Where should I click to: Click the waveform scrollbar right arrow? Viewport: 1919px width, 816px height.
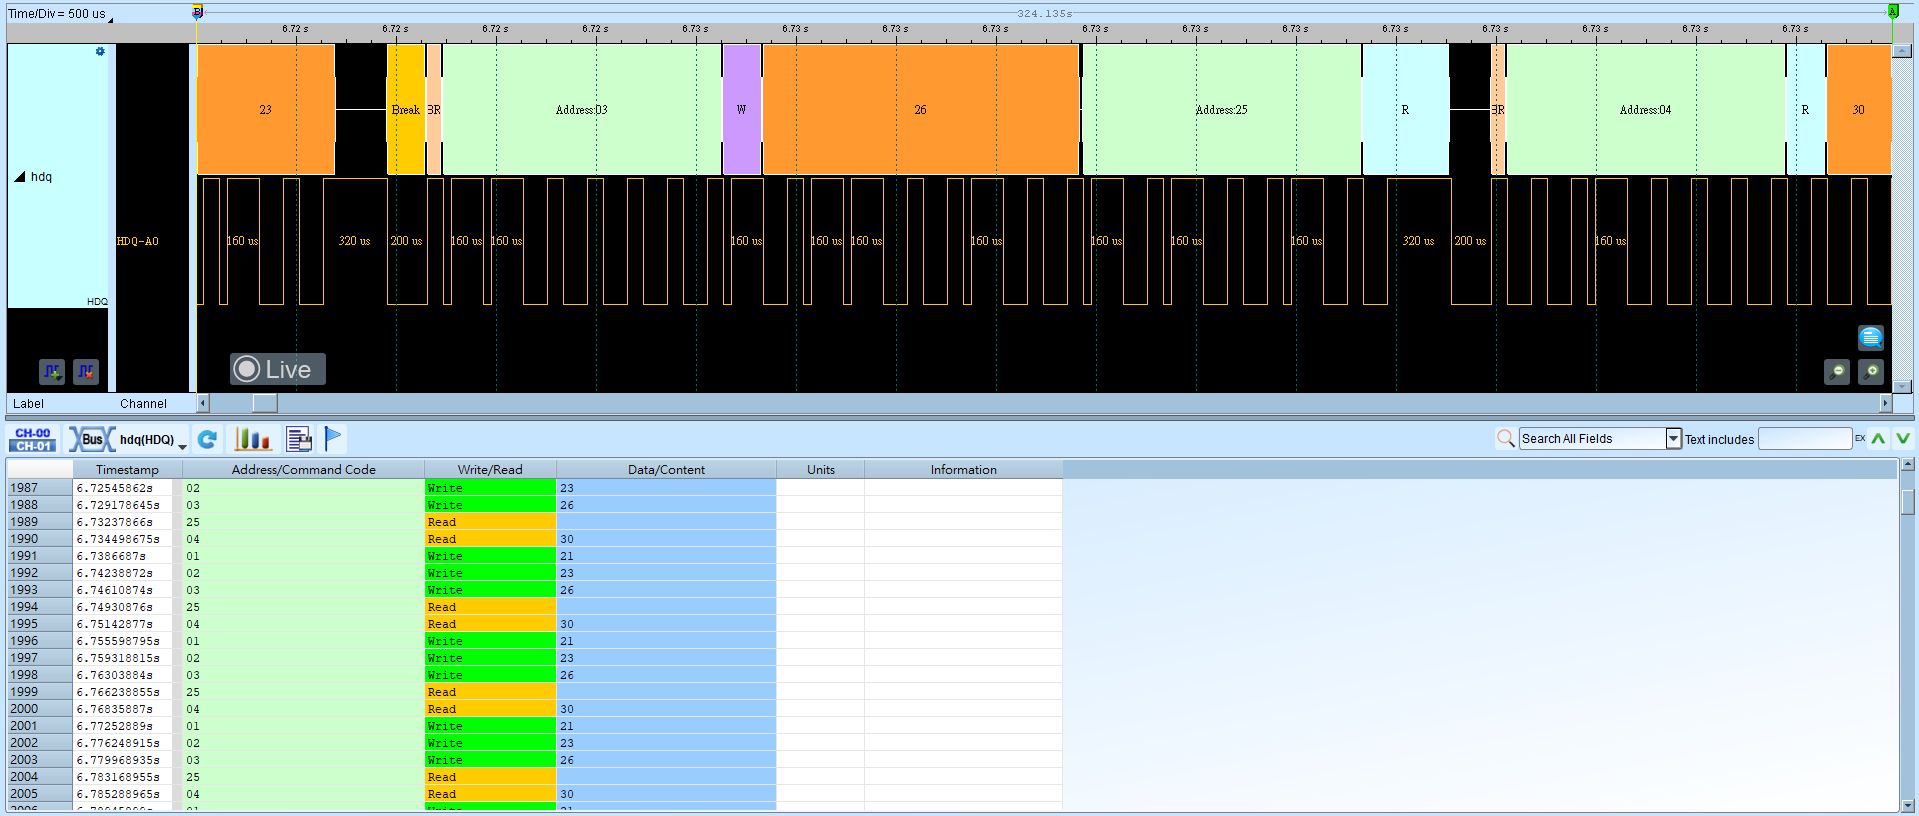(x=1886, y=403)
